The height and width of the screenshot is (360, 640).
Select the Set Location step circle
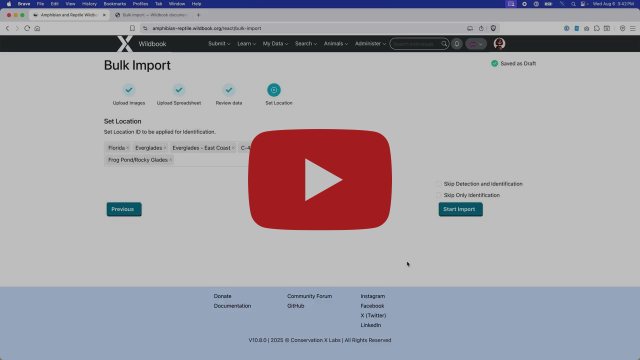[274, 90]
